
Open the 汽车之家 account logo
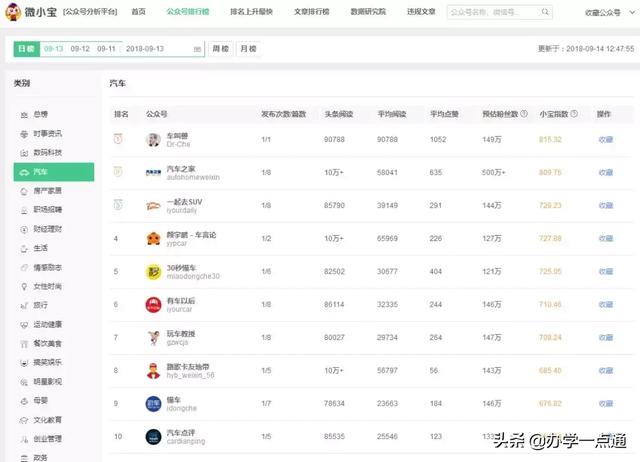[x=153, y=173]
